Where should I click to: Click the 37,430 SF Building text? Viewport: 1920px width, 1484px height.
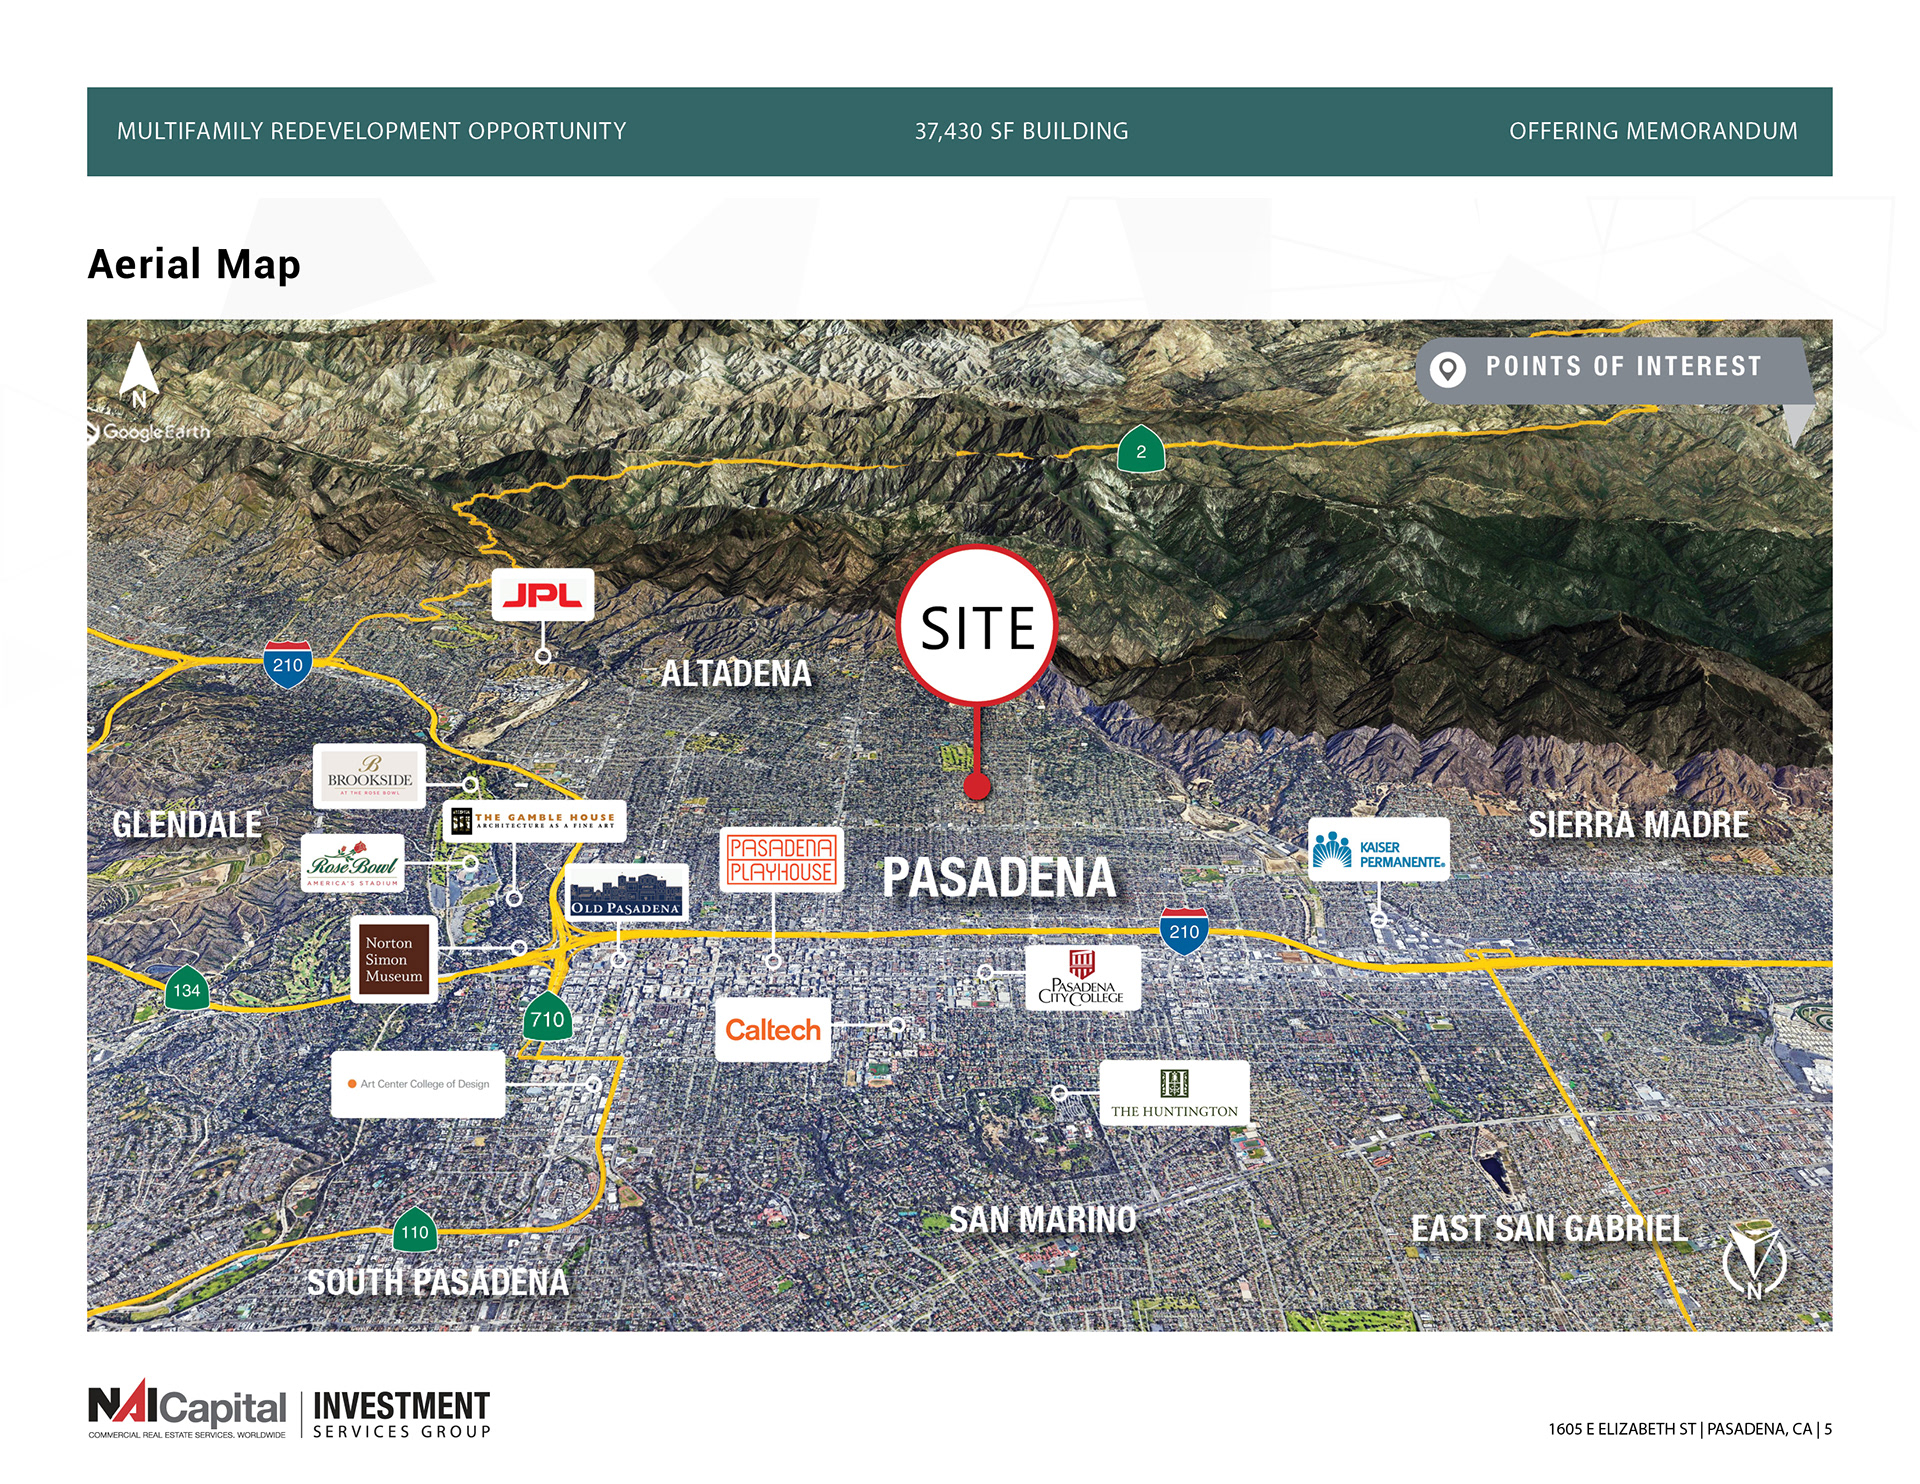(x=1021, y=131)
